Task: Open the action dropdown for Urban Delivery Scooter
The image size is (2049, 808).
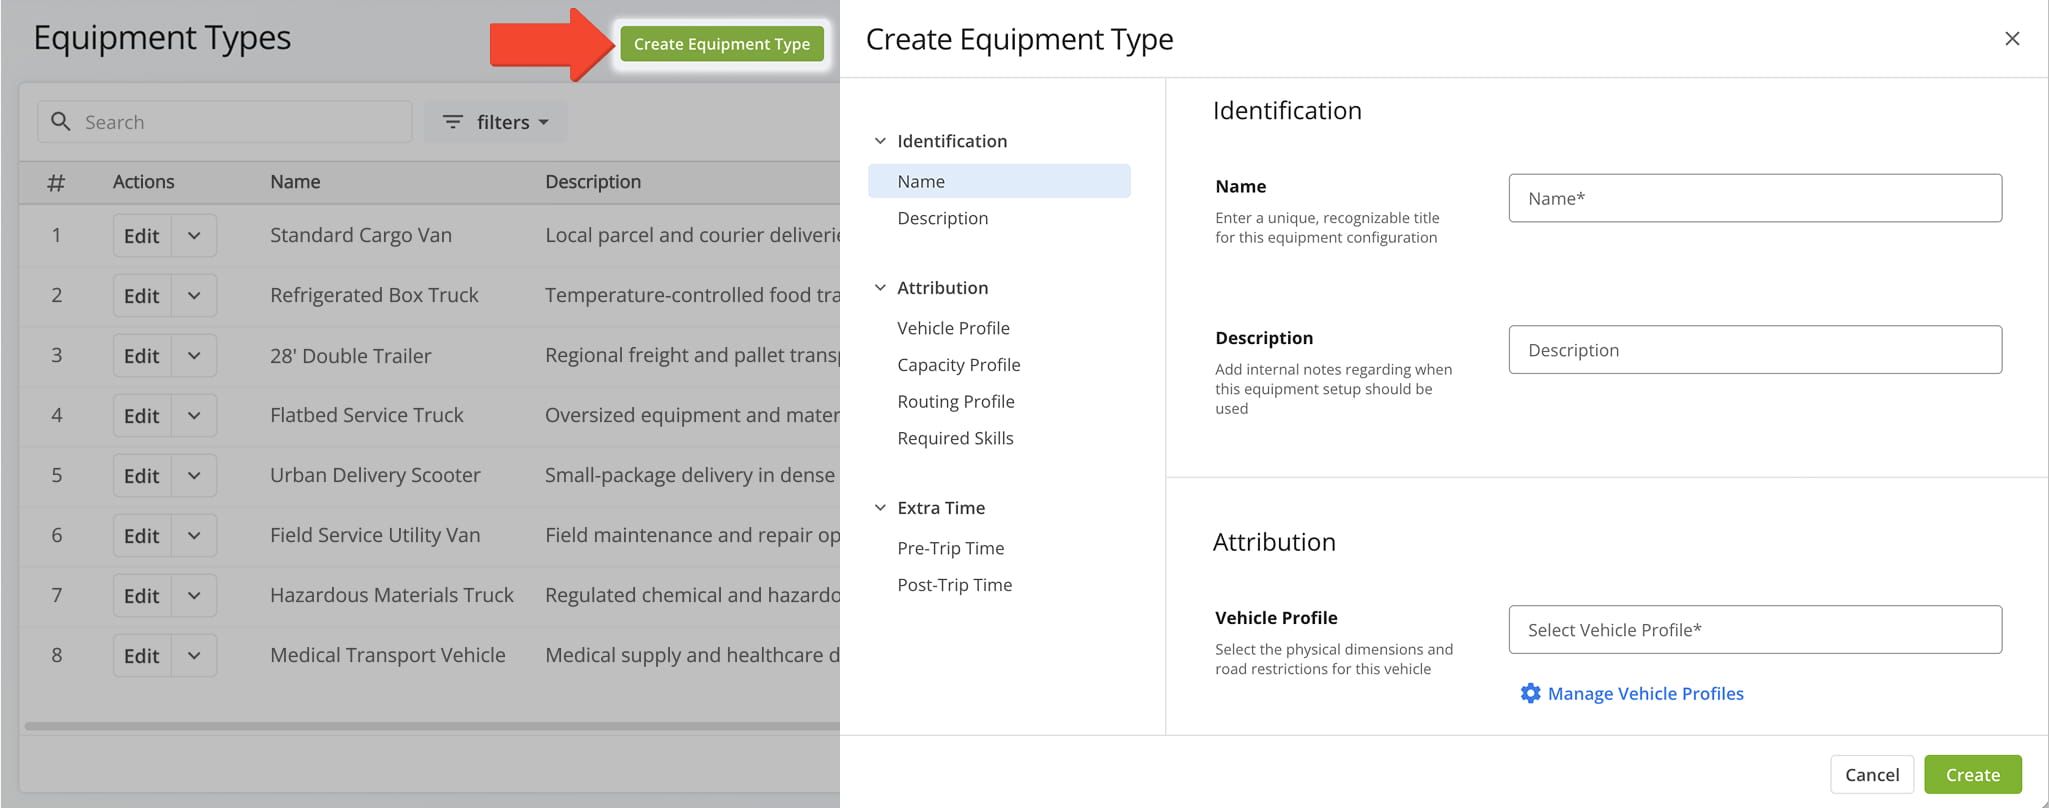Action: [x=194, y=476]
